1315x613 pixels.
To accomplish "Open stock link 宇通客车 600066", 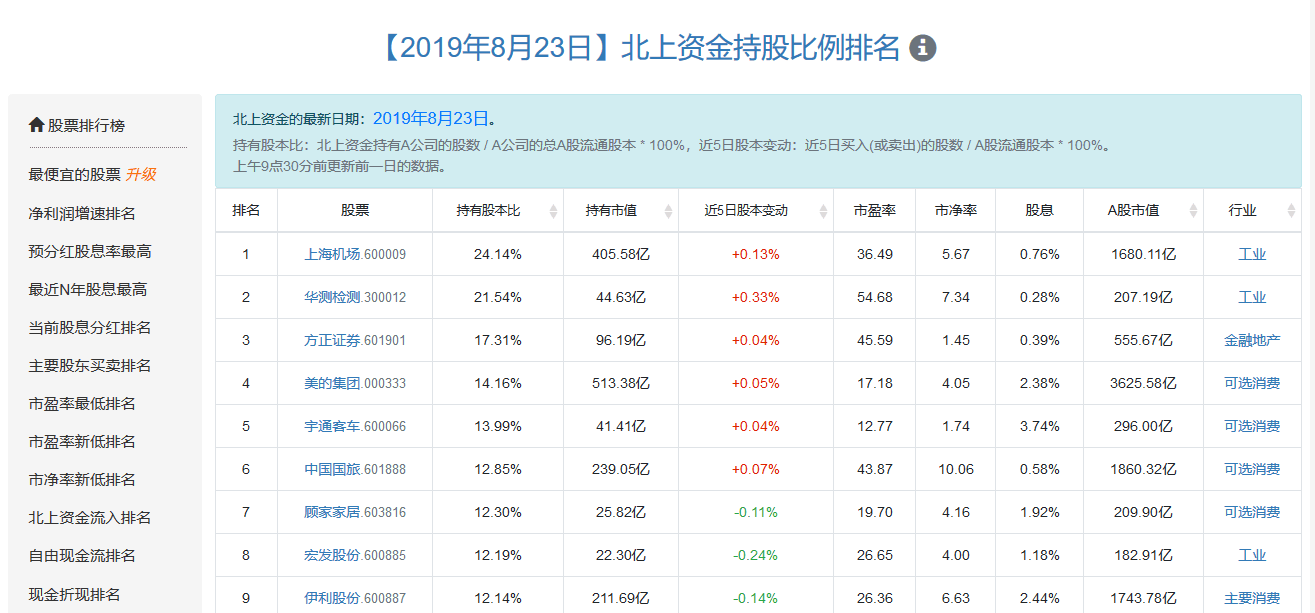I will point(355,426).
